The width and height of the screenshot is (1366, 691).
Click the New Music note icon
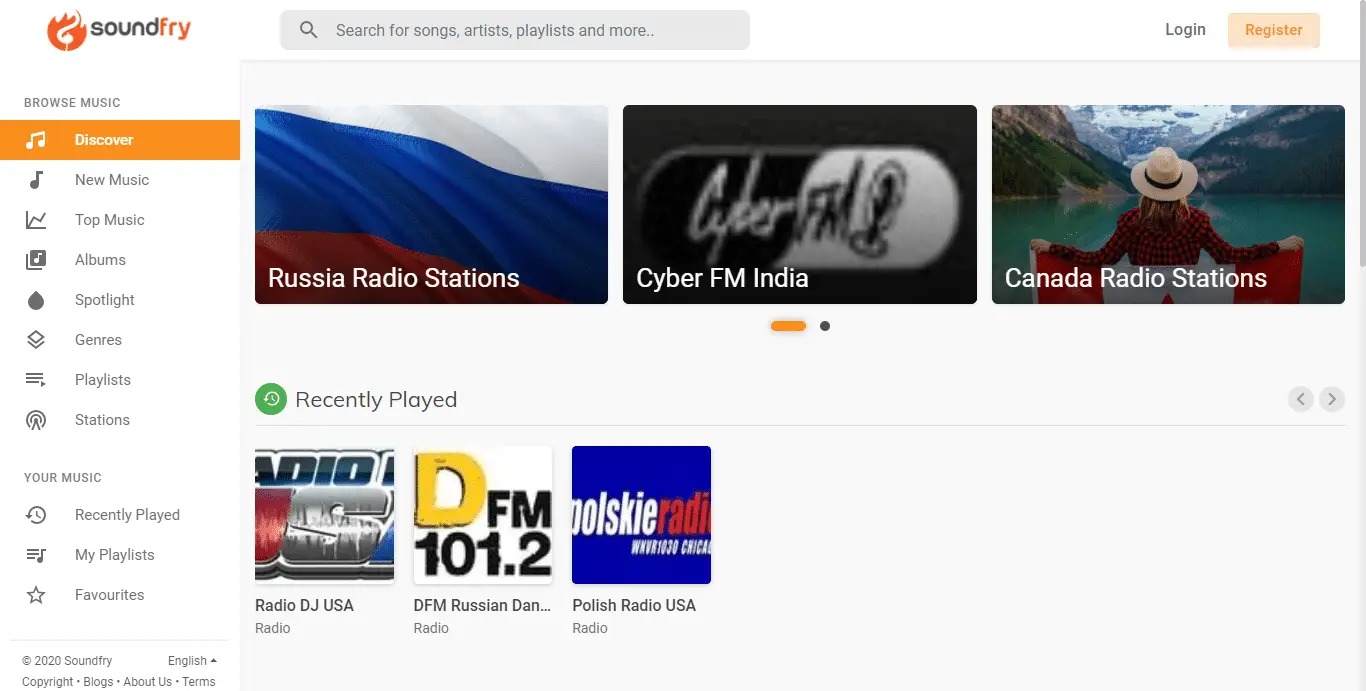click(x=36, y=180)
